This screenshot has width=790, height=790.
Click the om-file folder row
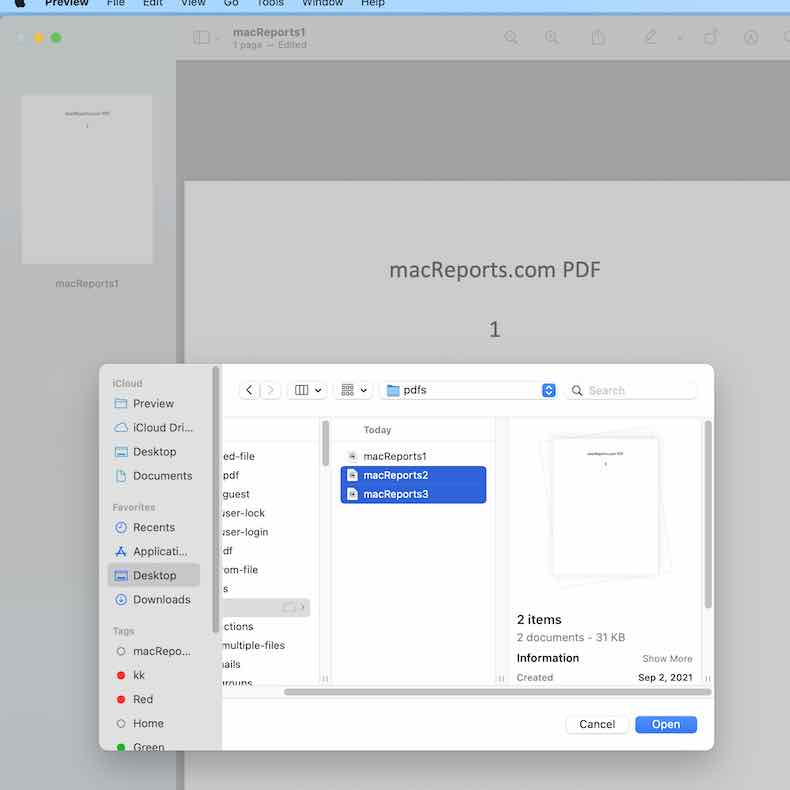click(266, 570)
